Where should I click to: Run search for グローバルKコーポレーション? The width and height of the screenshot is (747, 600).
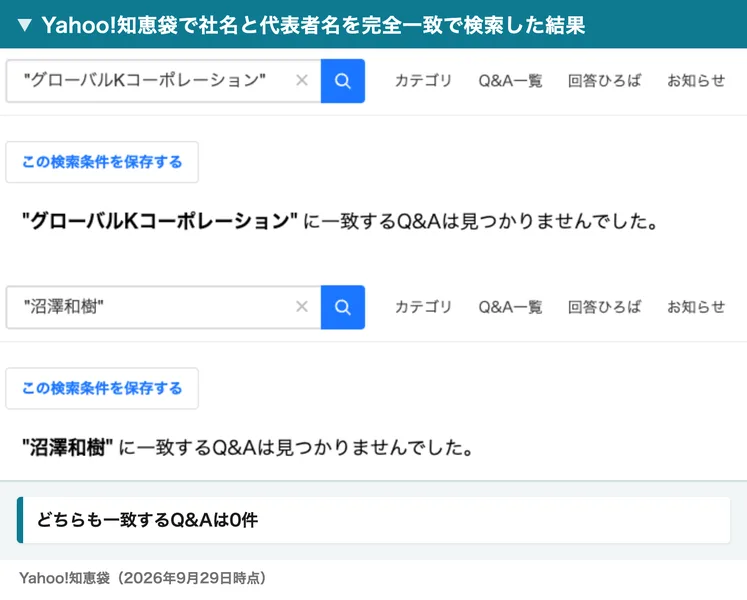pos(343,81)
